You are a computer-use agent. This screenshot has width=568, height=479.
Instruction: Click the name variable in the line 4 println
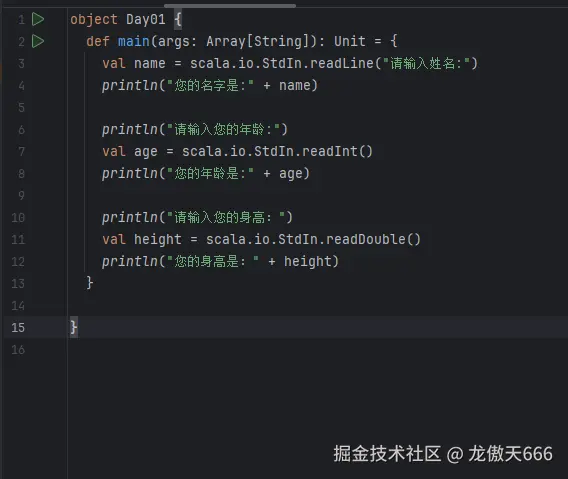tap(295, 86)
